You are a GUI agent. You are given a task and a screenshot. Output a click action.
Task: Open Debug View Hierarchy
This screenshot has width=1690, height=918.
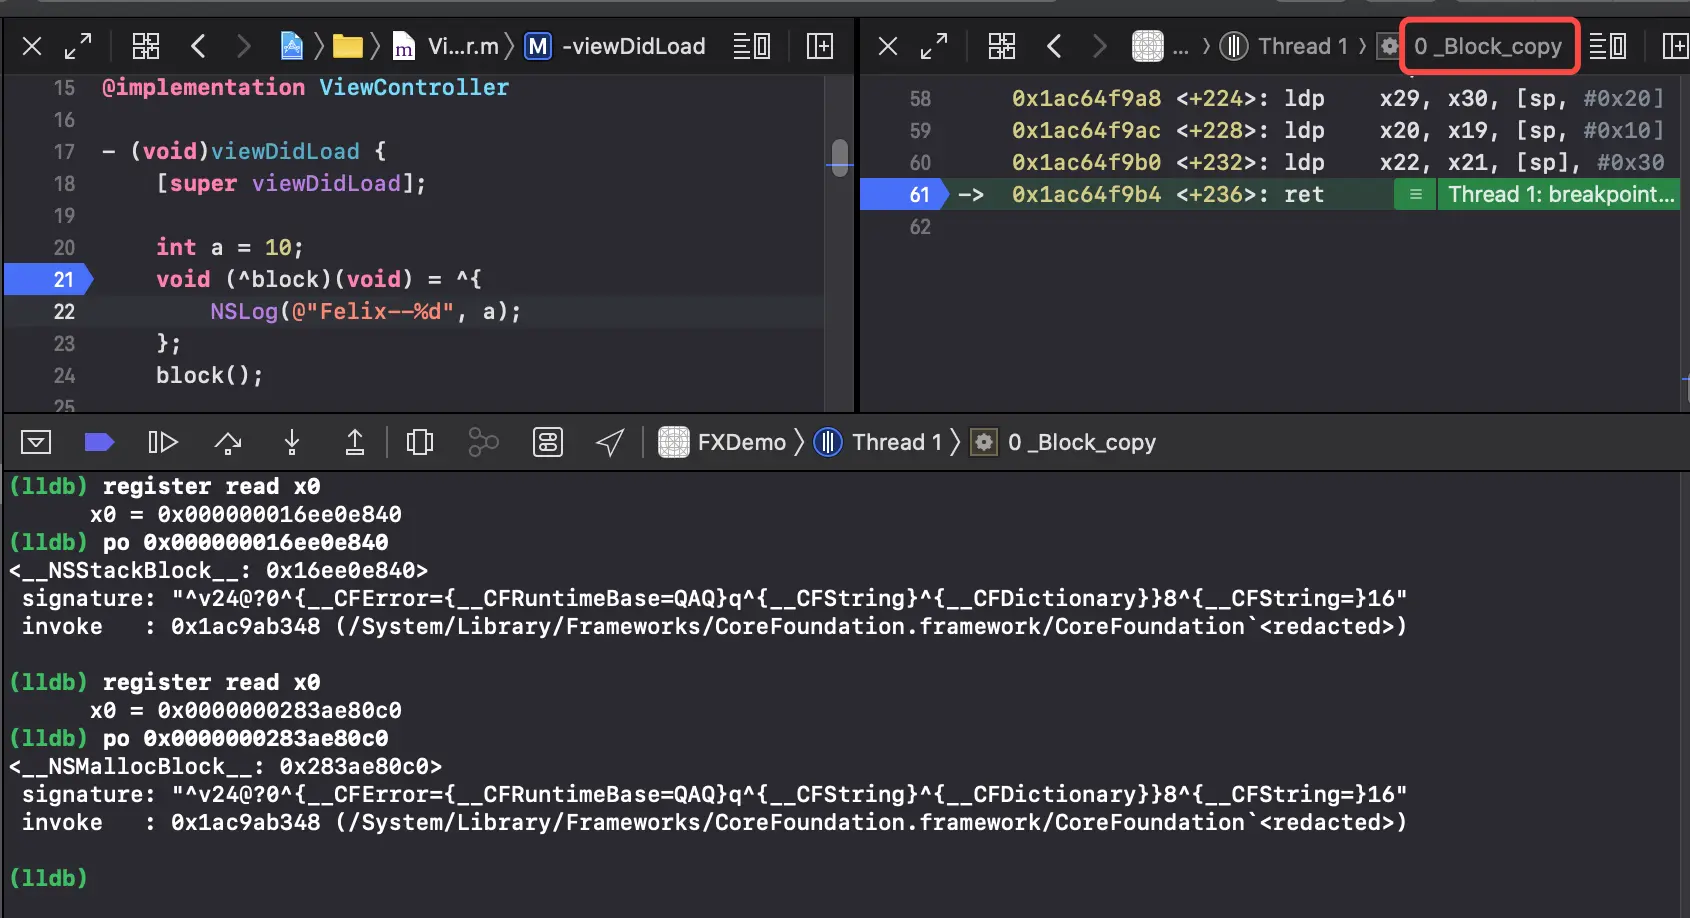[420, 442]
